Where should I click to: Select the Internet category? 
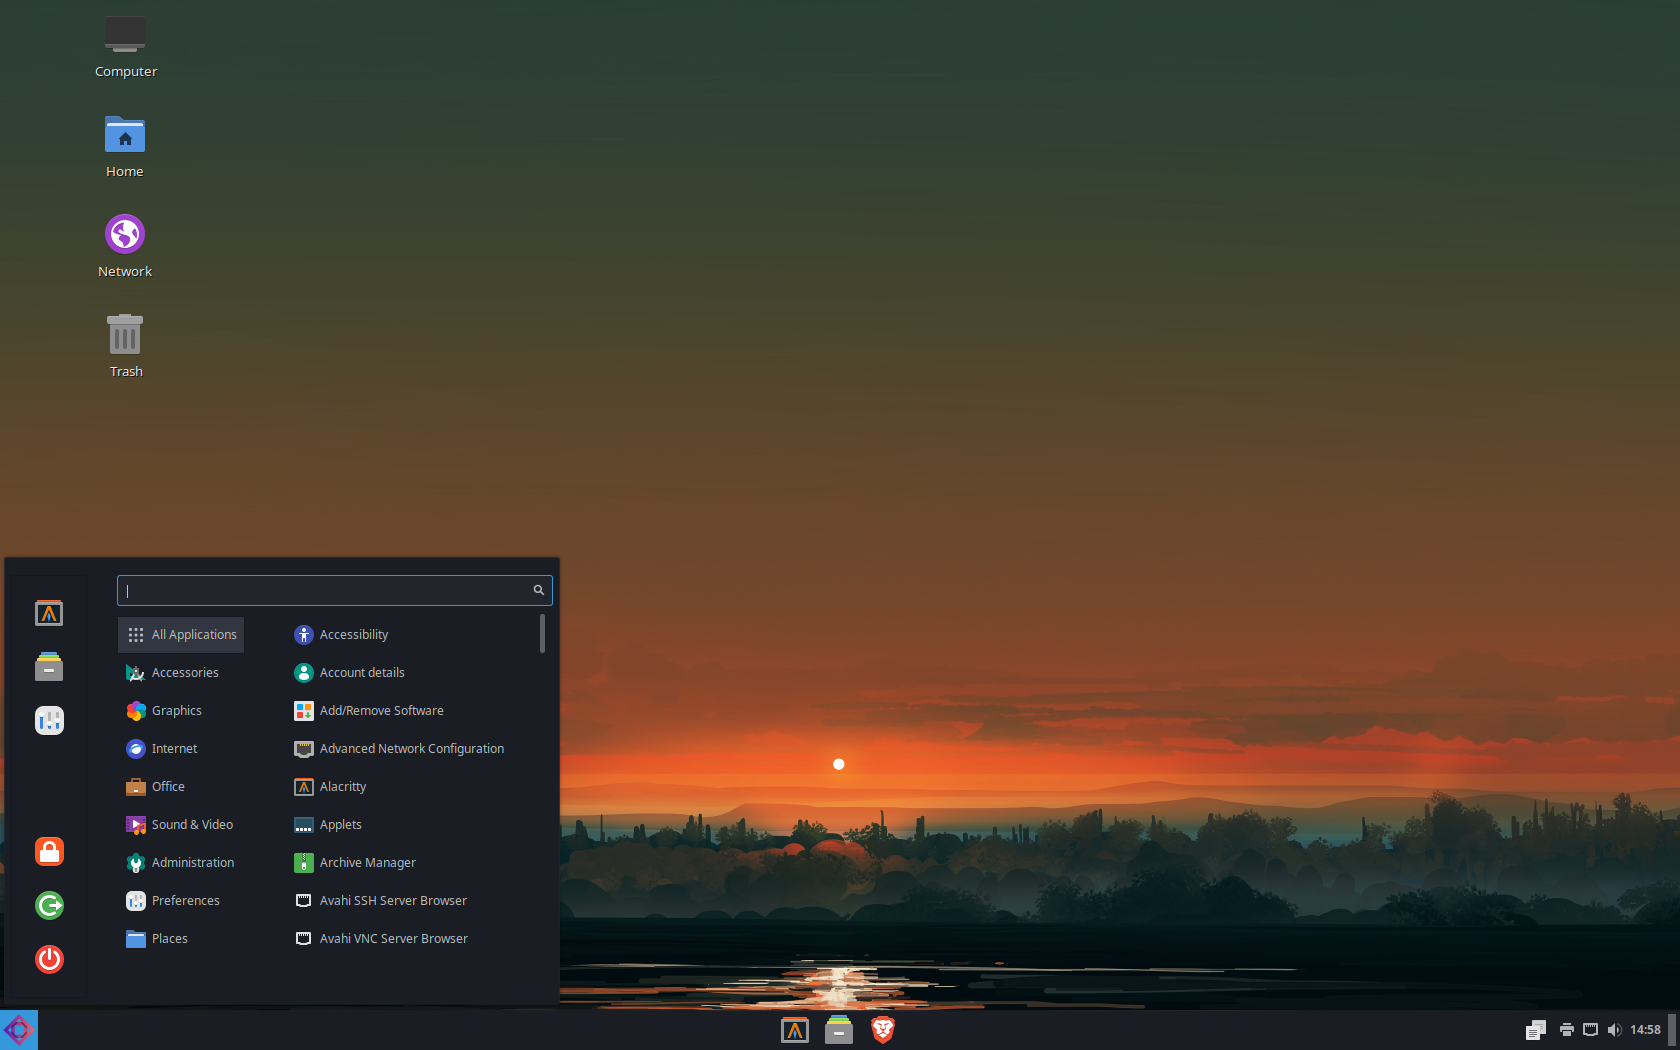click(x=181, y=749)
